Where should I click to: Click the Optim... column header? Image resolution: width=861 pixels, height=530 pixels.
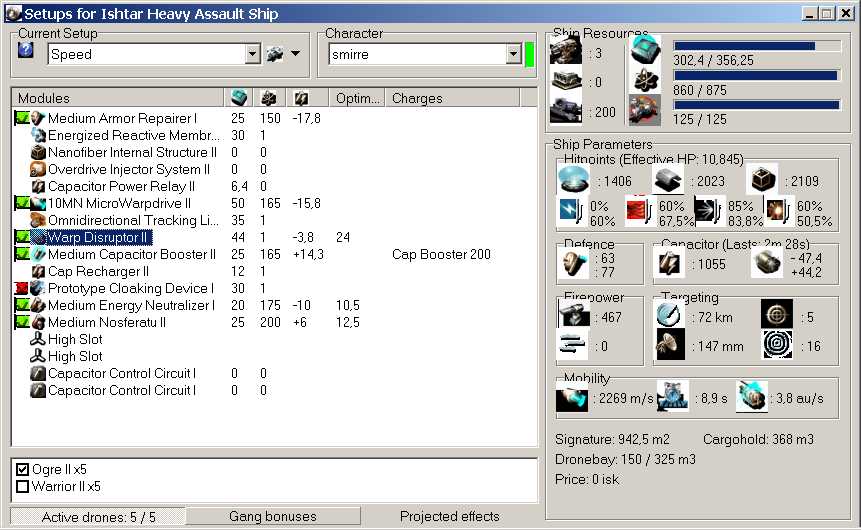tap(357, 98)
